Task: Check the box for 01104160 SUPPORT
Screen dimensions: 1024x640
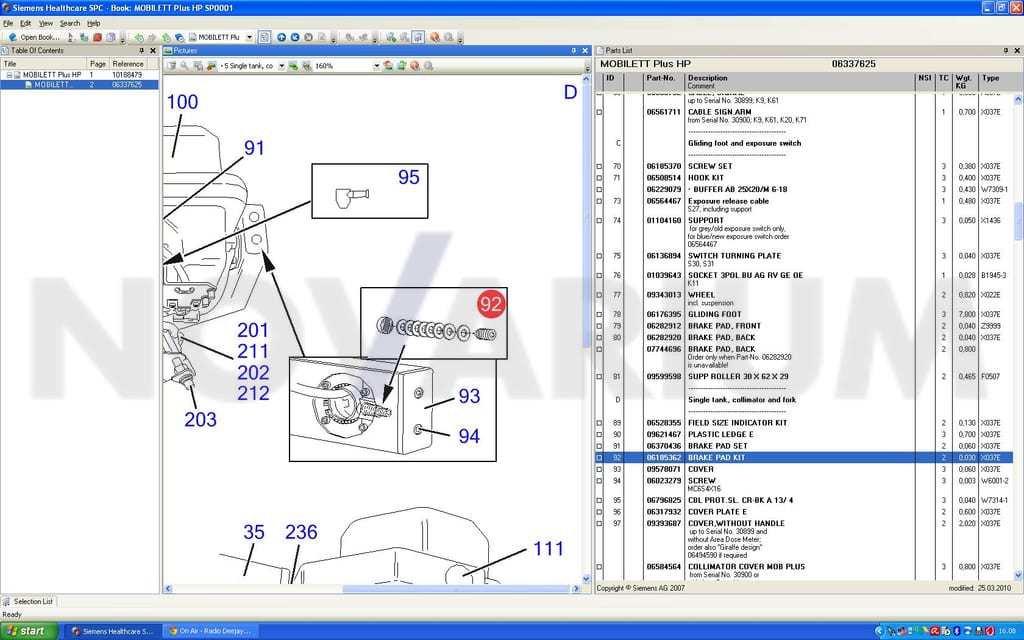Action: pyautogui.click(x=600, y=221)
